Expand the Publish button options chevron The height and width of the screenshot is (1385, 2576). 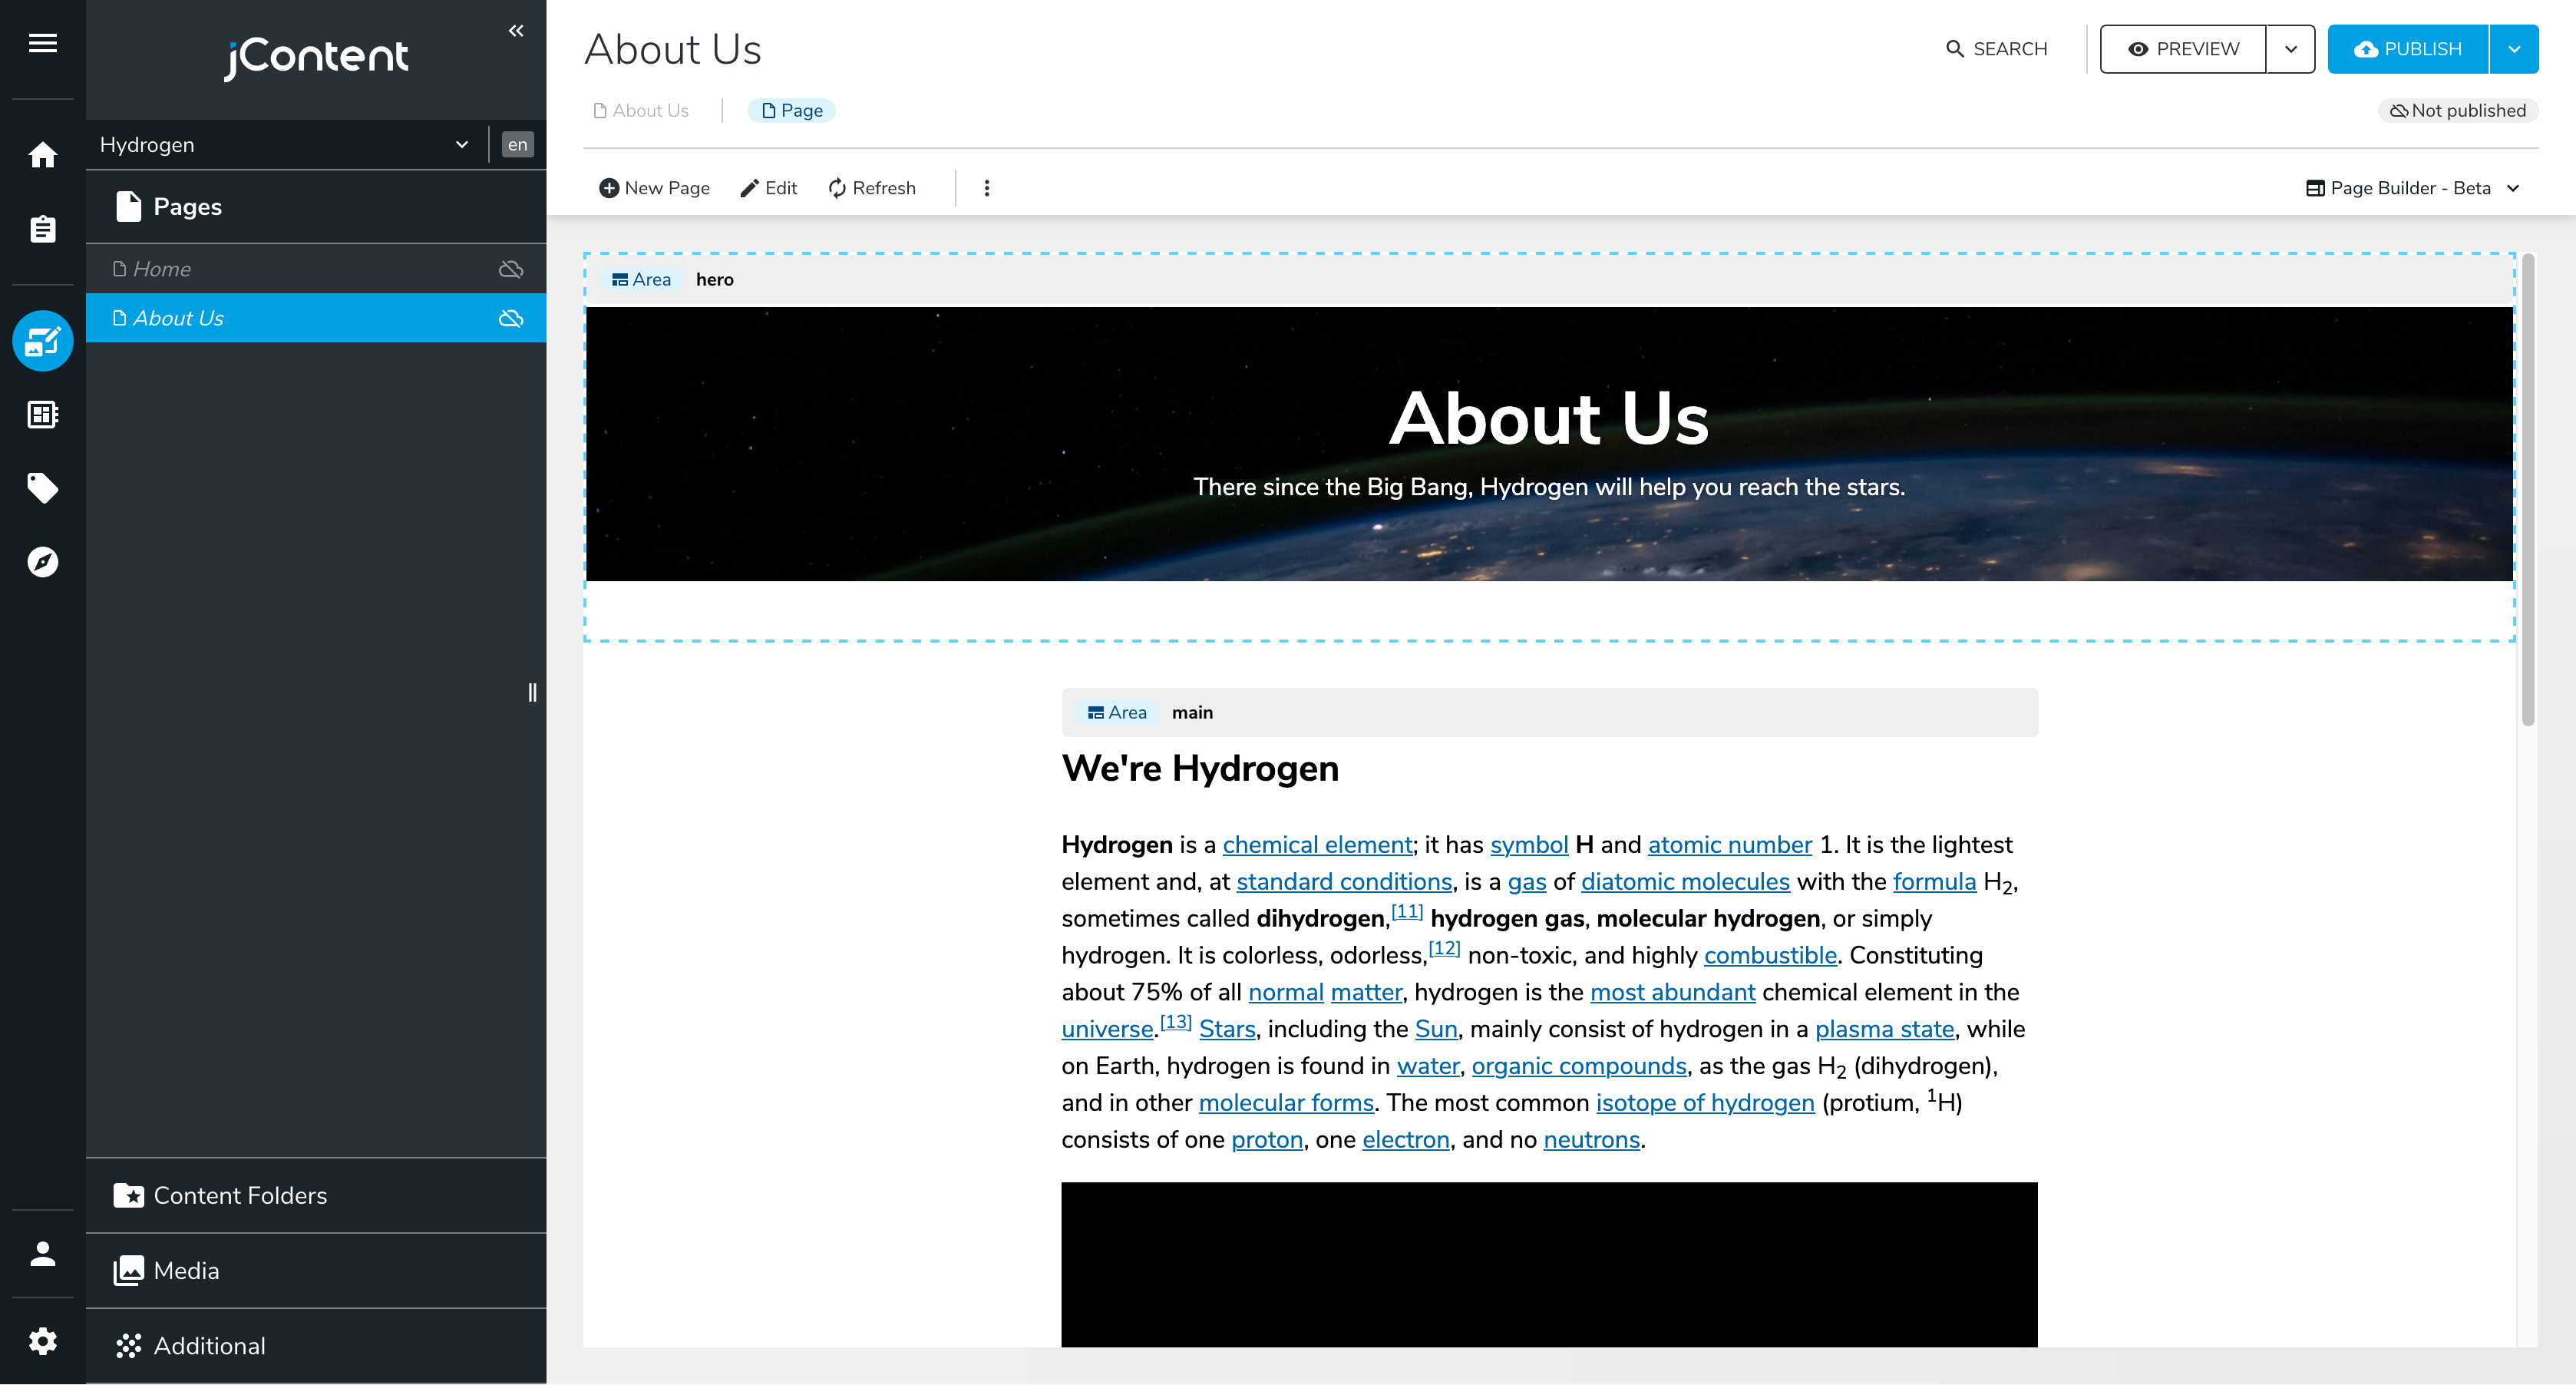click(x=2514, y=48)
